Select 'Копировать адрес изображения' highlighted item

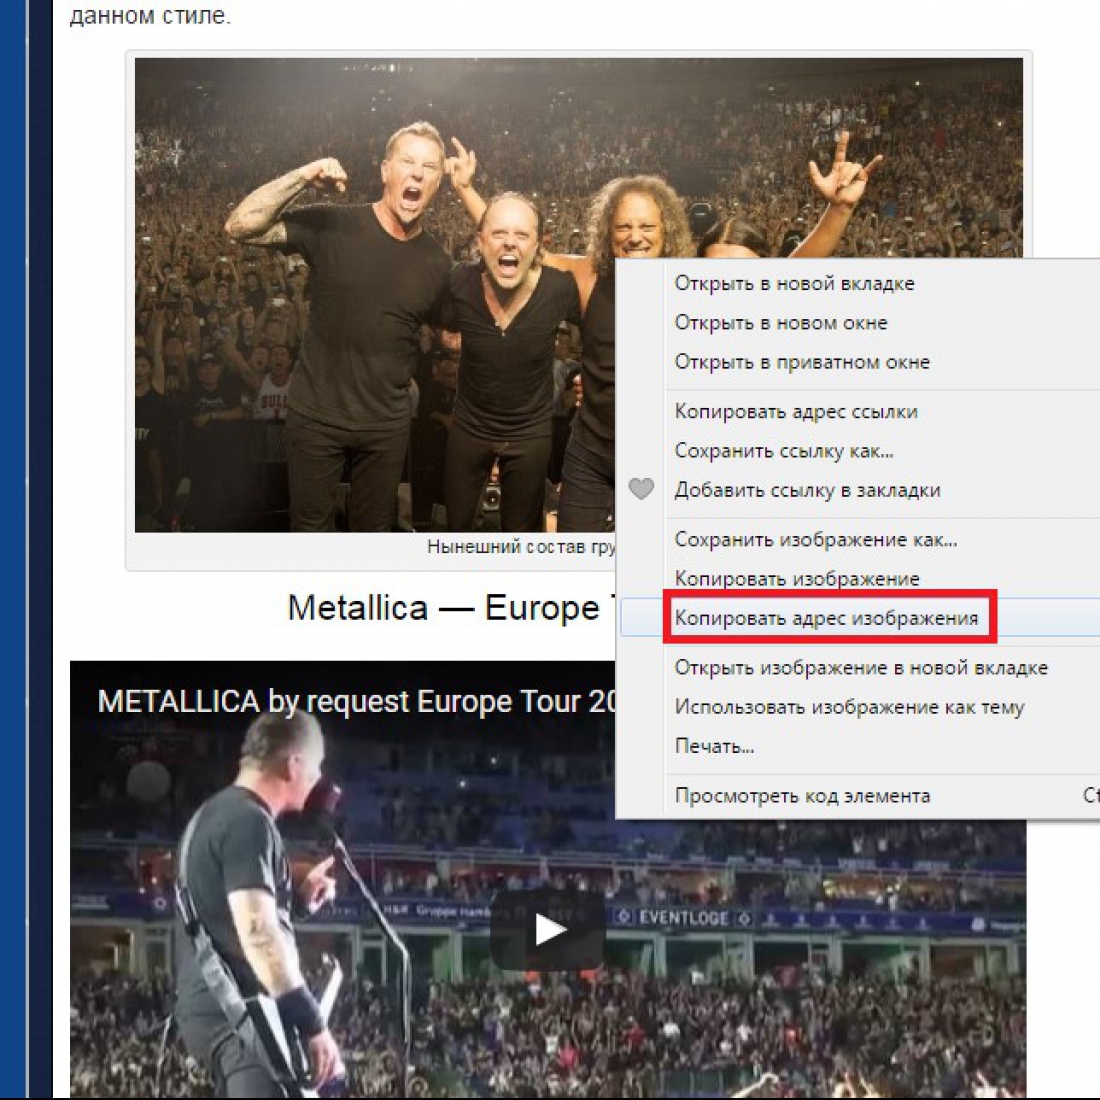(826, 618)
